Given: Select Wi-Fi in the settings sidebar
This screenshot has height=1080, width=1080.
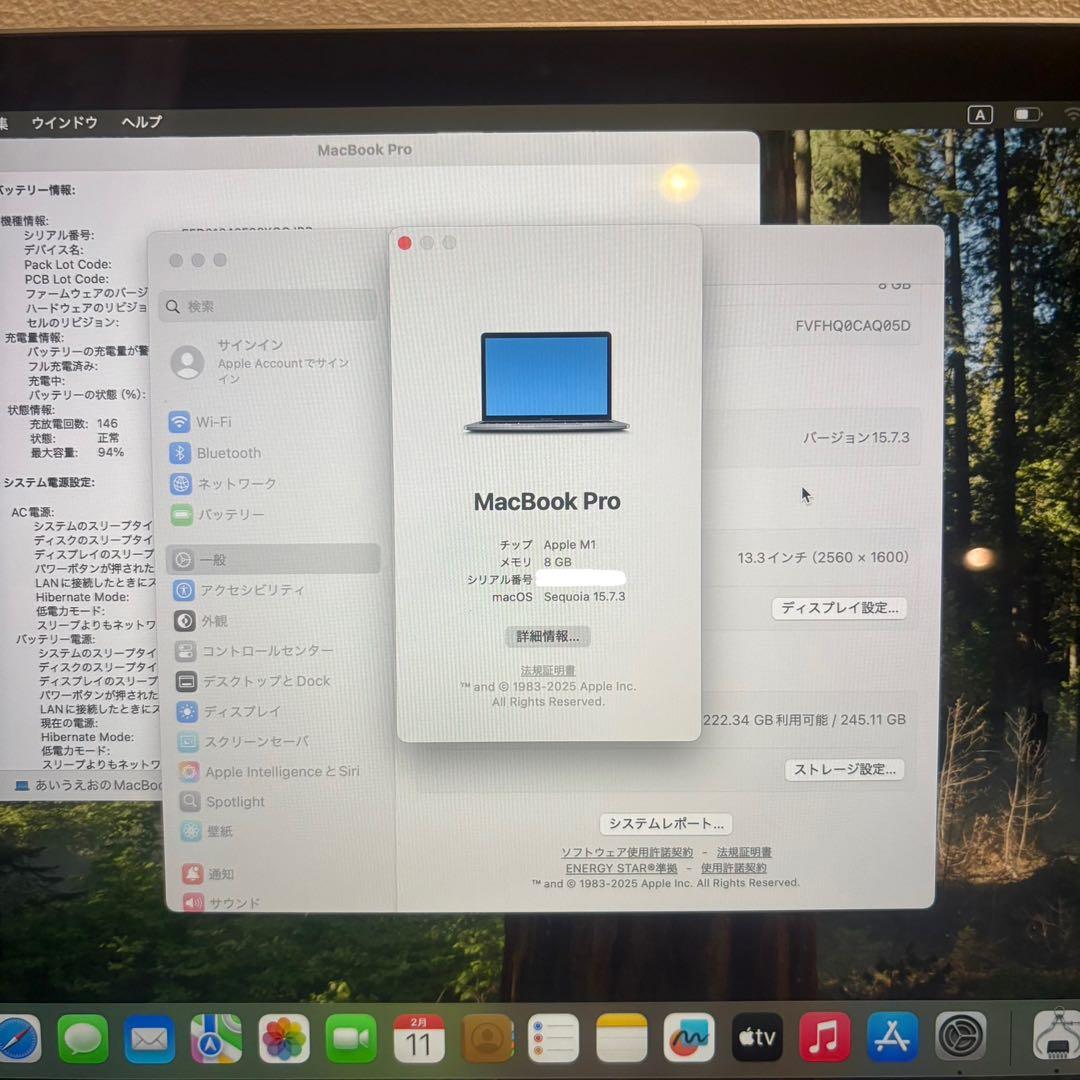Looking at the screenshot, I should pyautogui.click(x=215, y=422).
